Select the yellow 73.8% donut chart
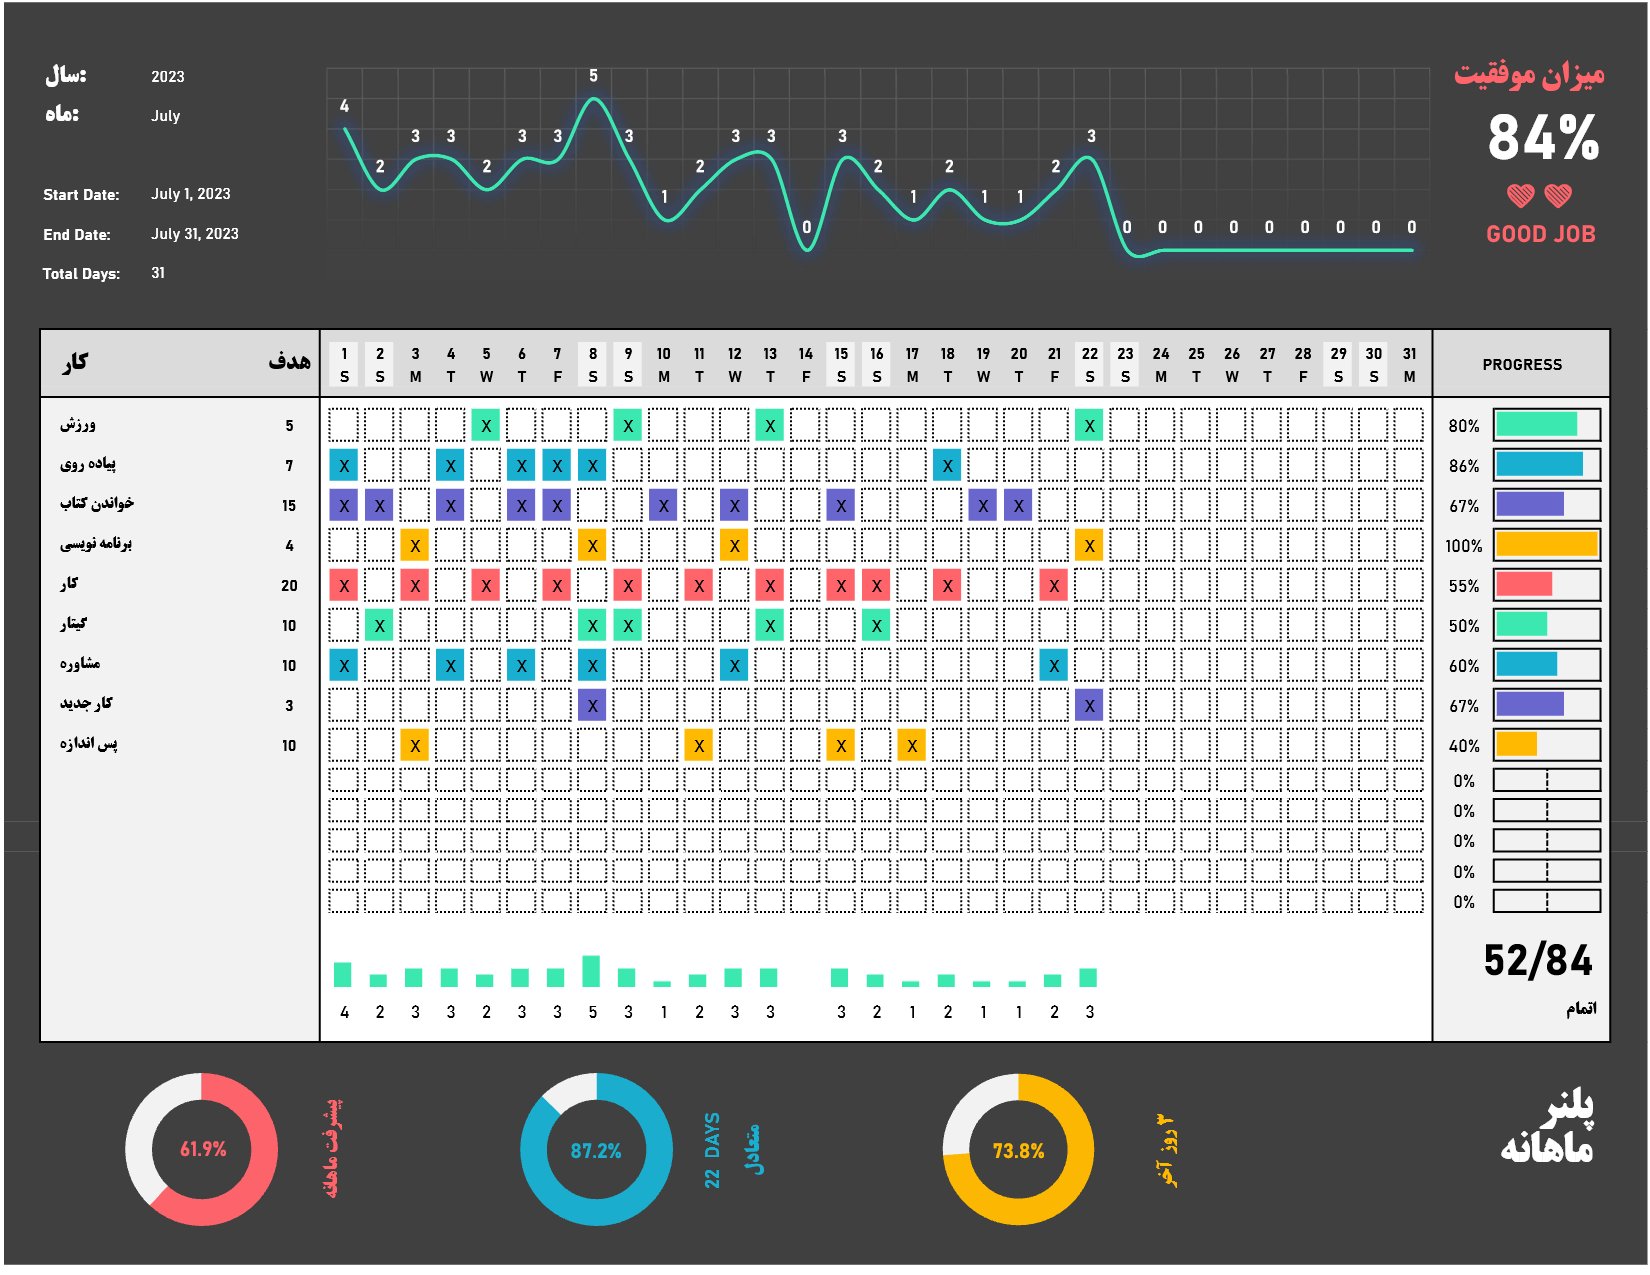This screenshot has width=1650, height=1275. pyautogui.click(x=1018, y=1150)
